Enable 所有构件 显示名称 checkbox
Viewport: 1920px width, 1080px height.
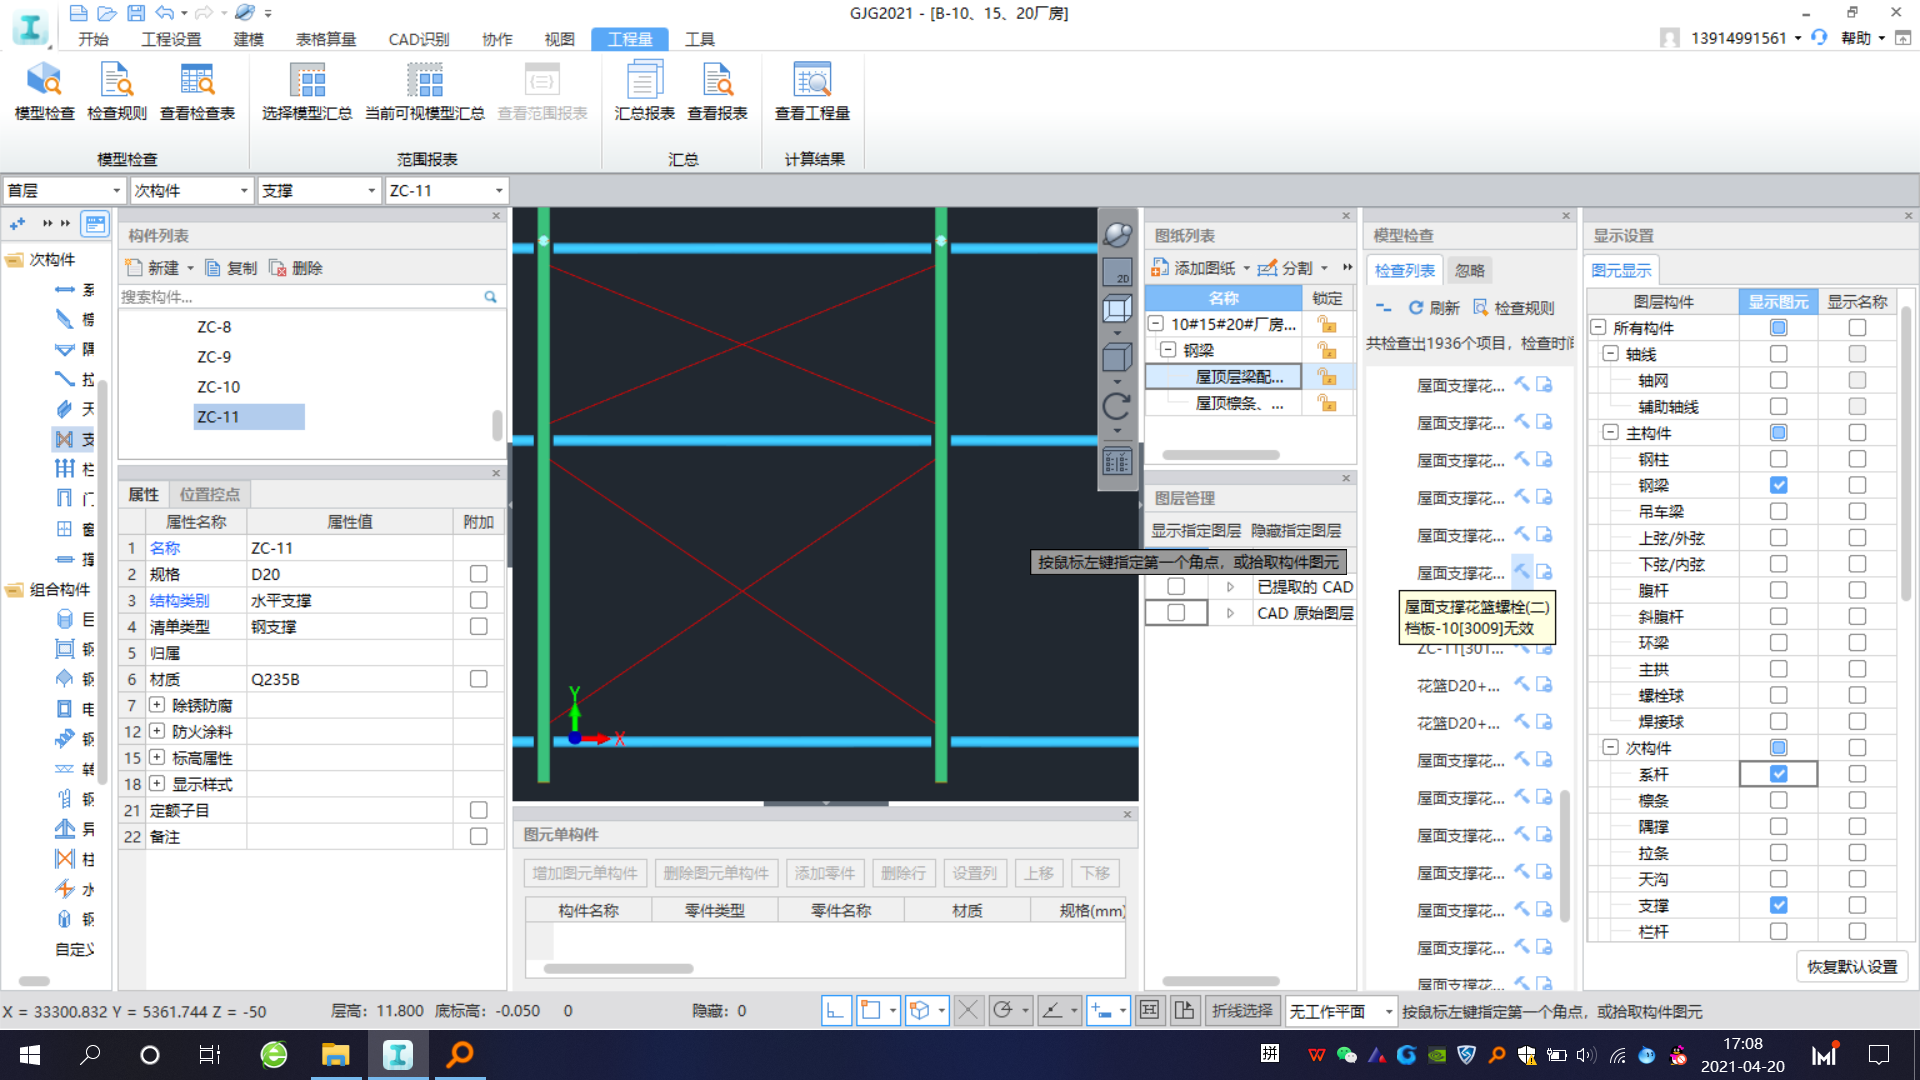coord(1857,327)
